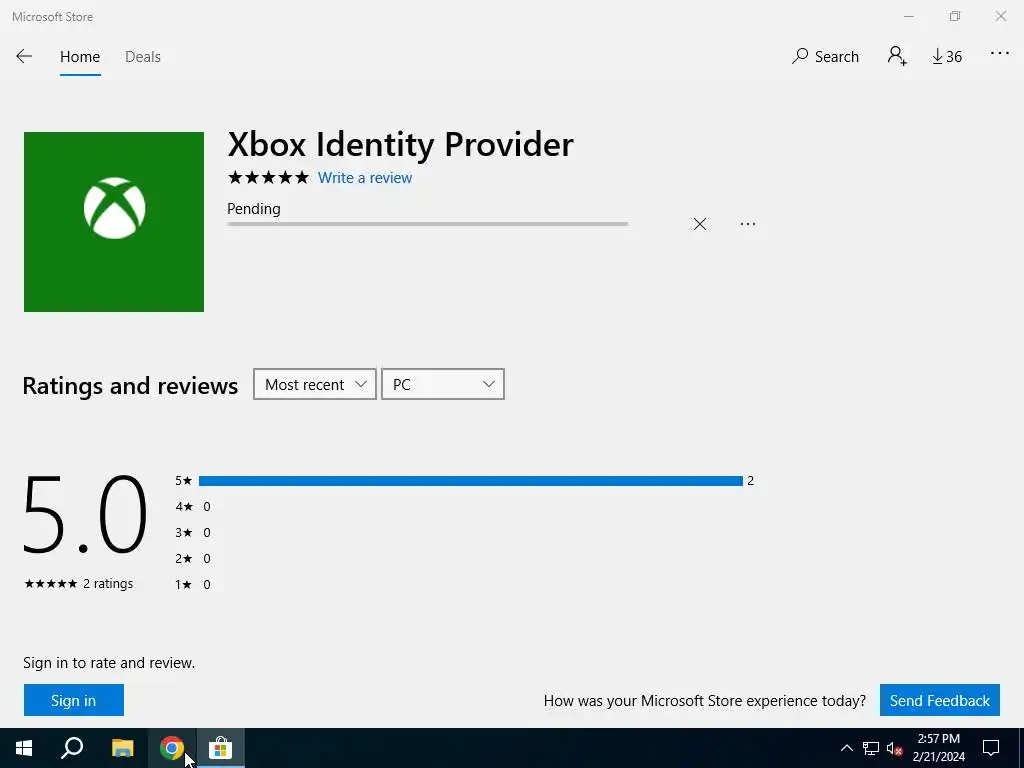The width and height of the screenshot is (1024, 768).
Task: Click the five-star rating under app title
Action: click(x=268, y=178)
